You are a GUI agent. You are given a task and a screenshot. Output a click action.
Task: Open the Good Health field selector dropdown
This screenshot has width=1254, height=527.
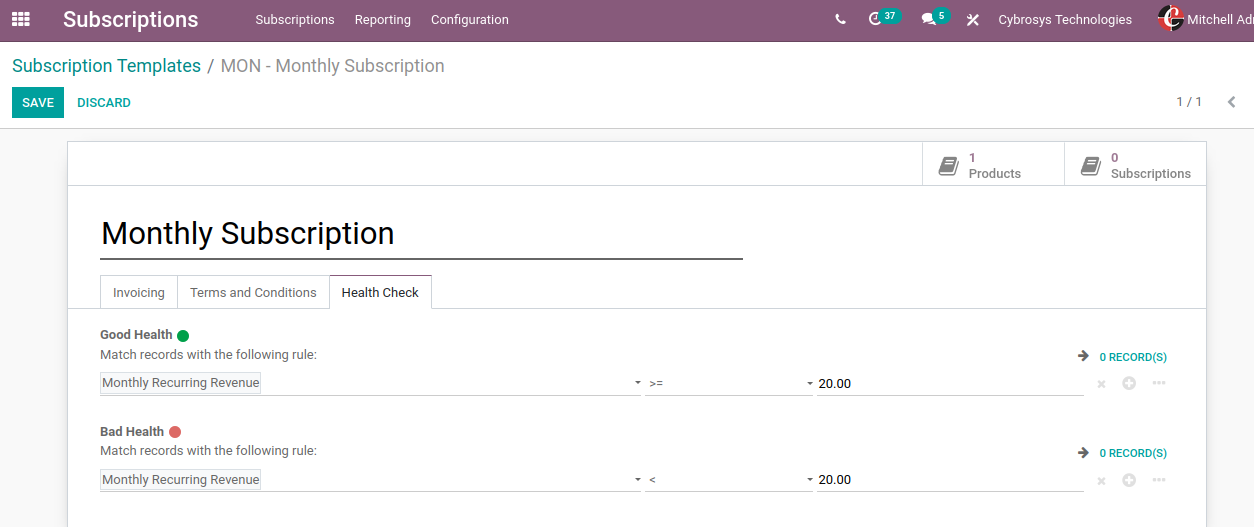(x=370, y=383)
